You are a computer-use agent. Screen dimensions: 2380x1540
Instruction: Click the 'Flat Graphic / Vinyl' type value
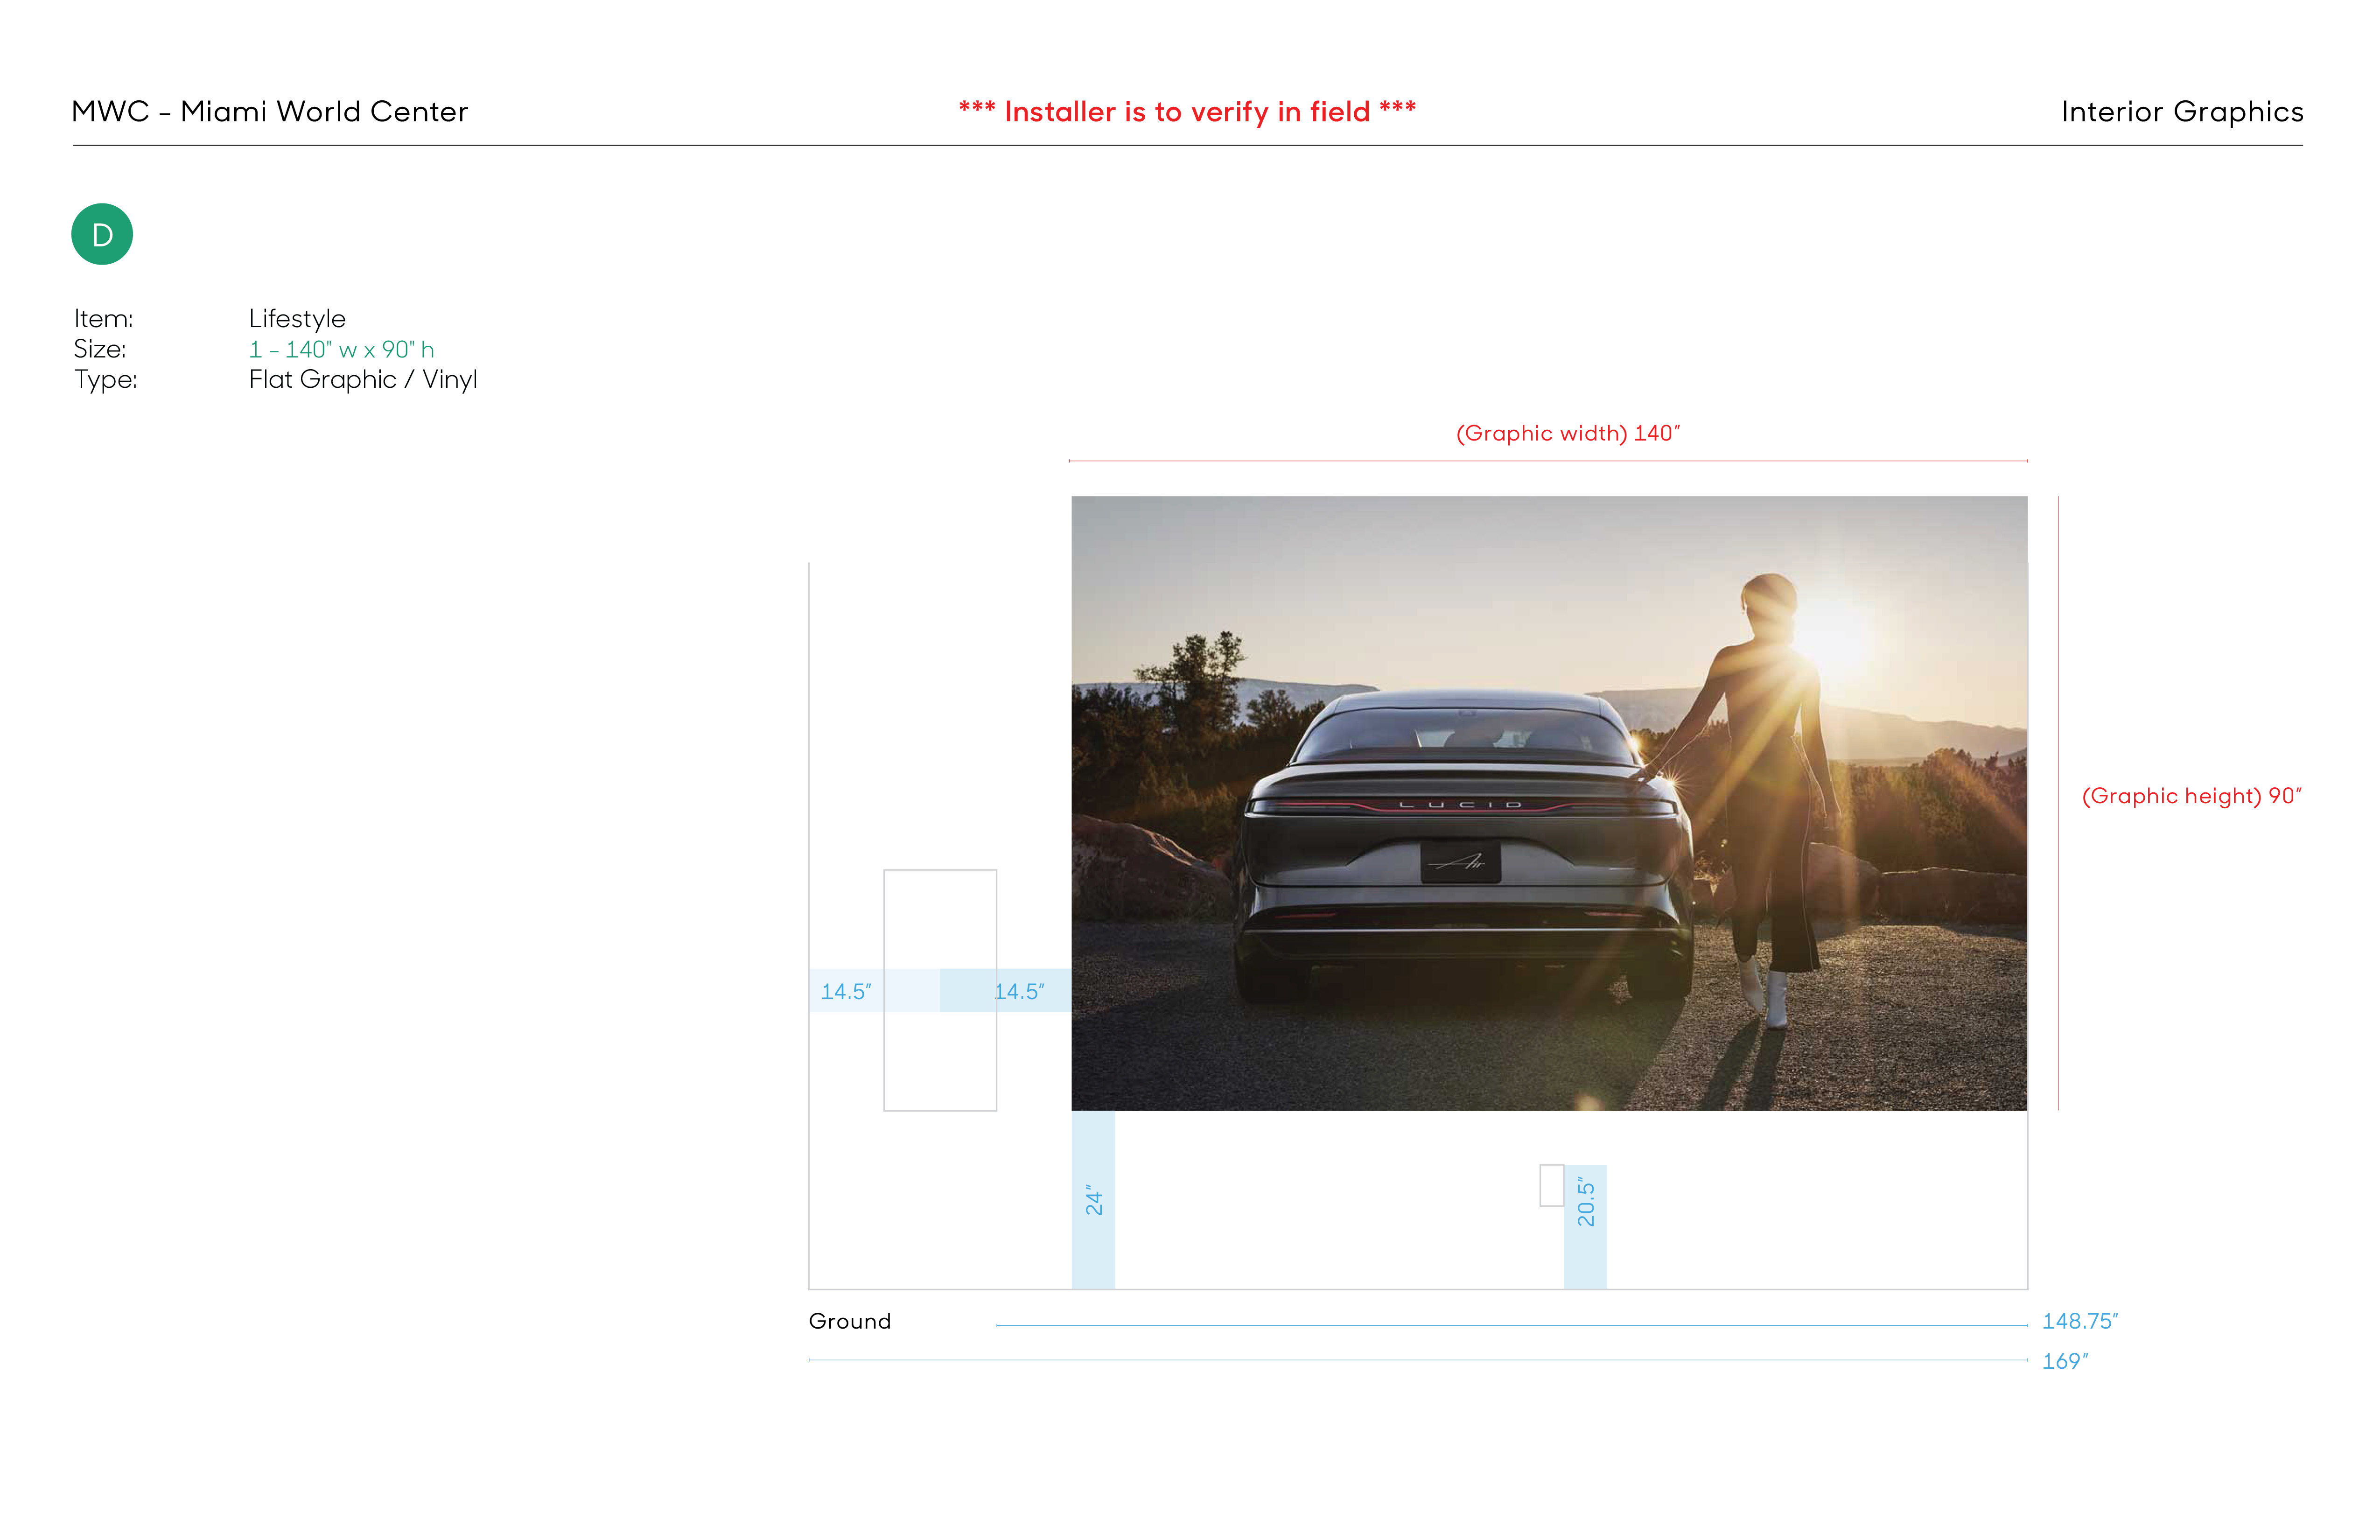tap(363, 379)
